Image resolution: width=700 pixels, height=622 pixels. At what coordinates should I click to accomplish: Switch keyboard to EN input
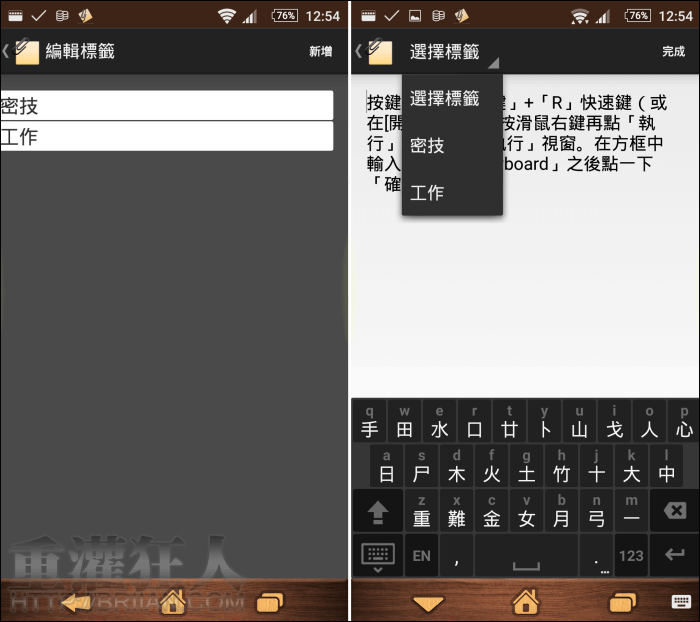point(422,555)
